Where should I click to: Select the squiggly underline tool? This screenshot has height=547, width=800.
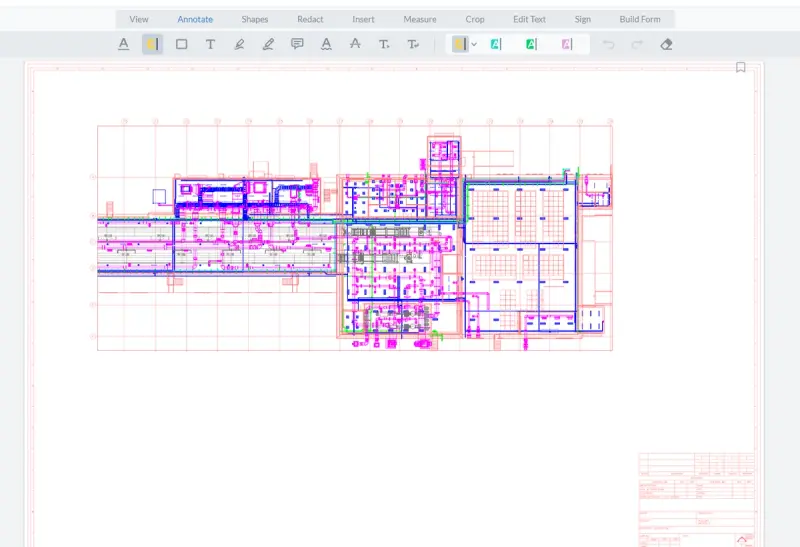pyautogui.click(x=326, y=44)
